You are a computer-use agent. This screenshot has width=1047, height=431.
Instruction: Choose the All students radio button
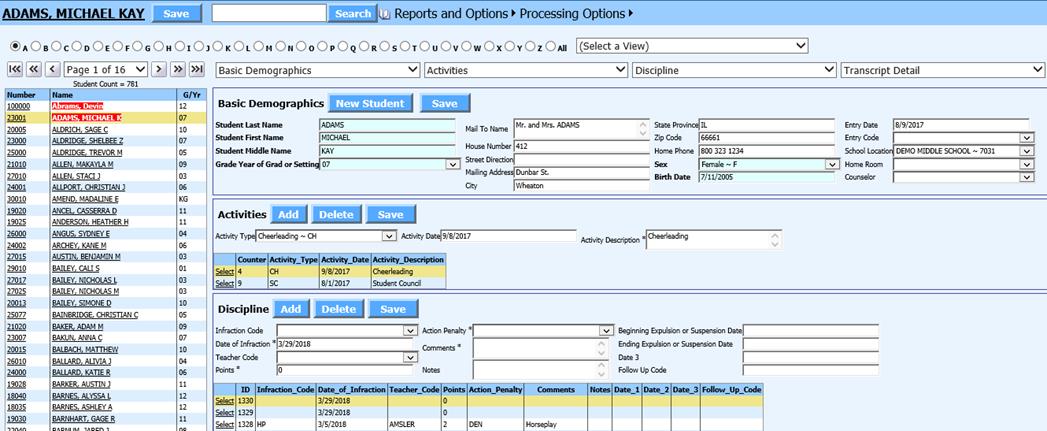549,47
